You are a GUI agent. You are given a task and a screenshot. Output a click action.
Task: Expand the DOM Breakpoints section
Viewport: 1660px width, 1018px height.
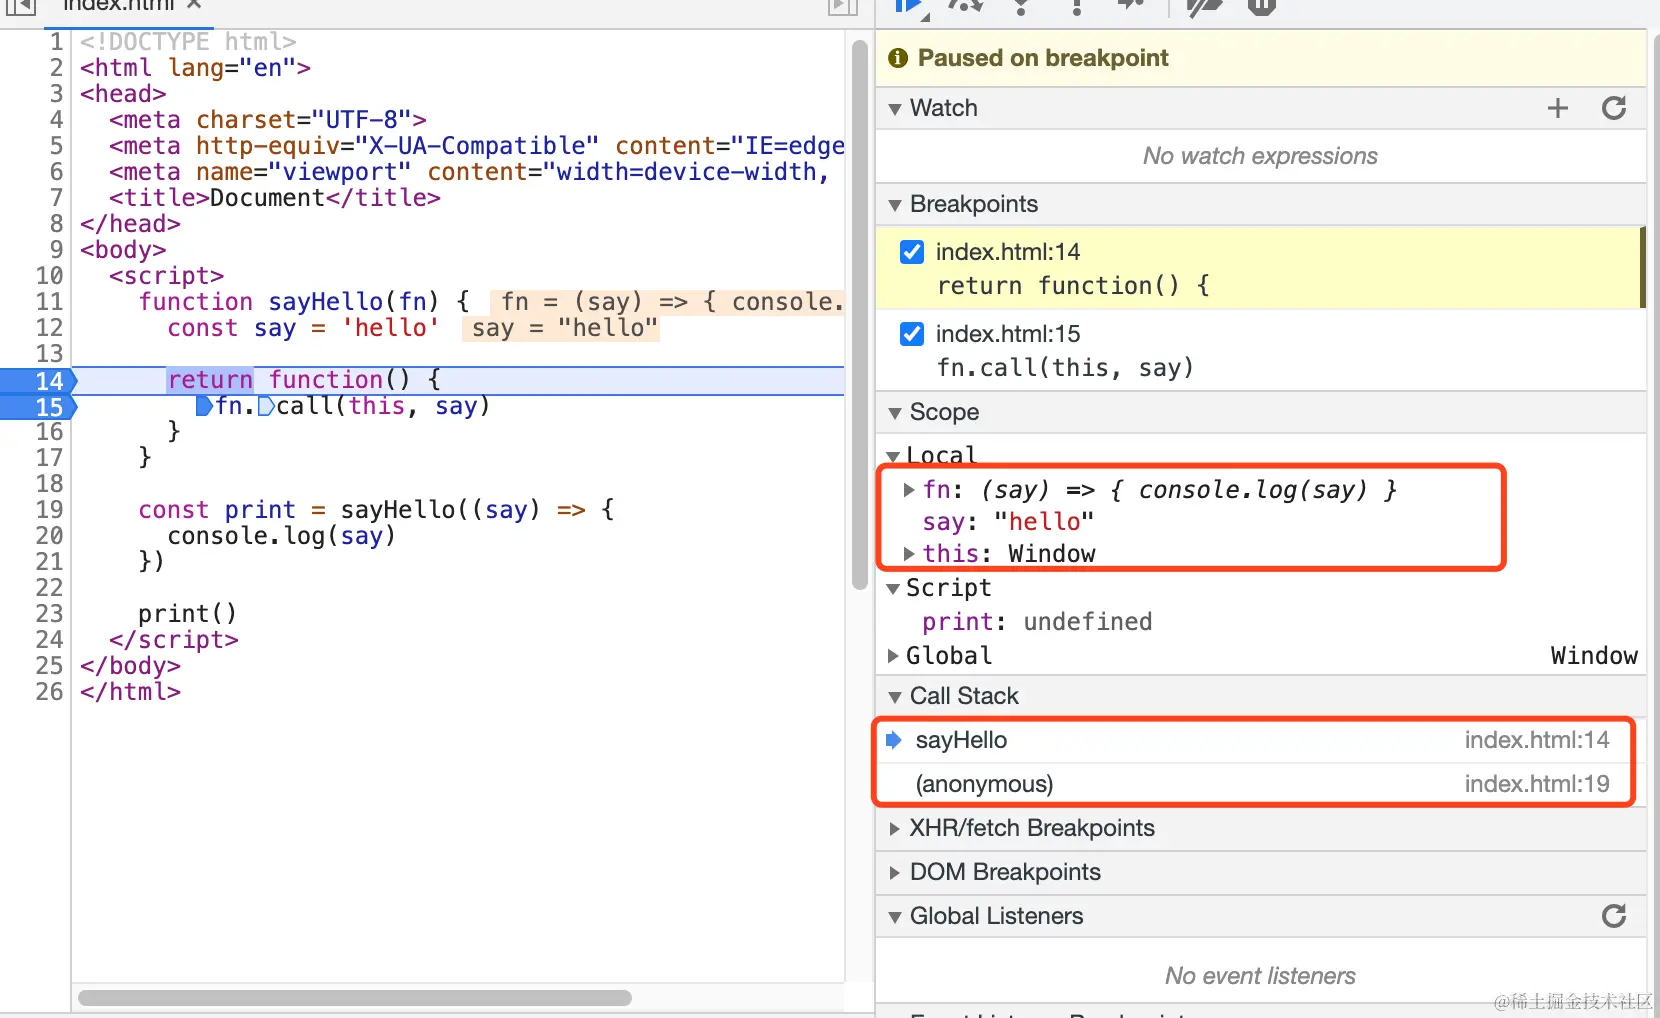tap(895, 873)
